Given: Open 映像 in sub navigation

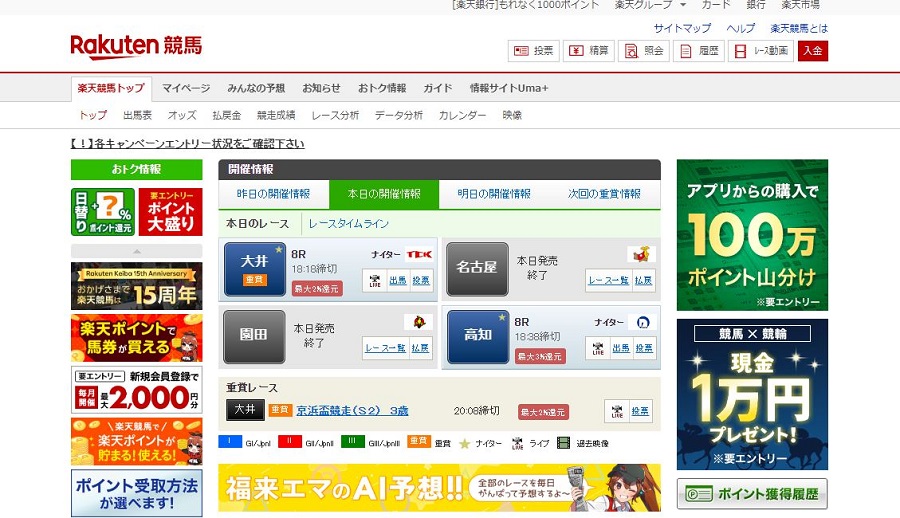Looking at the screenshot, I should point(512,115).
